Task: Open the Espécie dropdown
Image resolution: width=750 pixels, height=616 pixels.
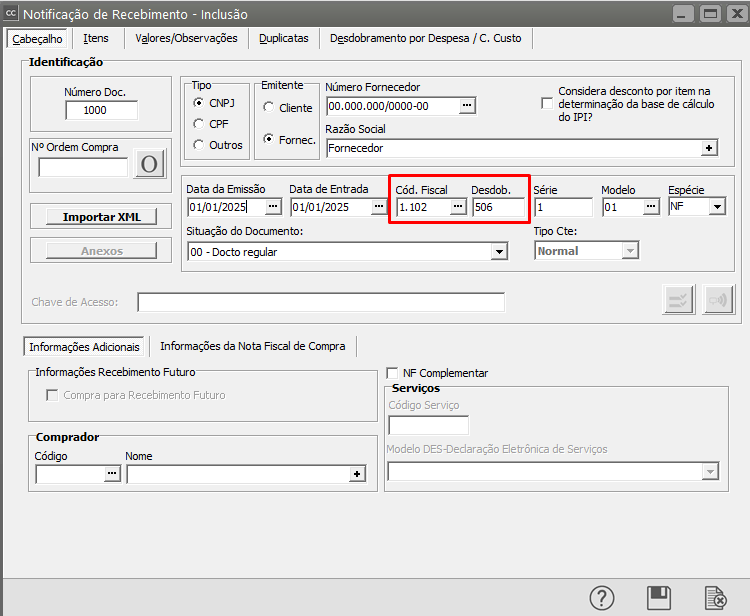Action: point(717,207)
